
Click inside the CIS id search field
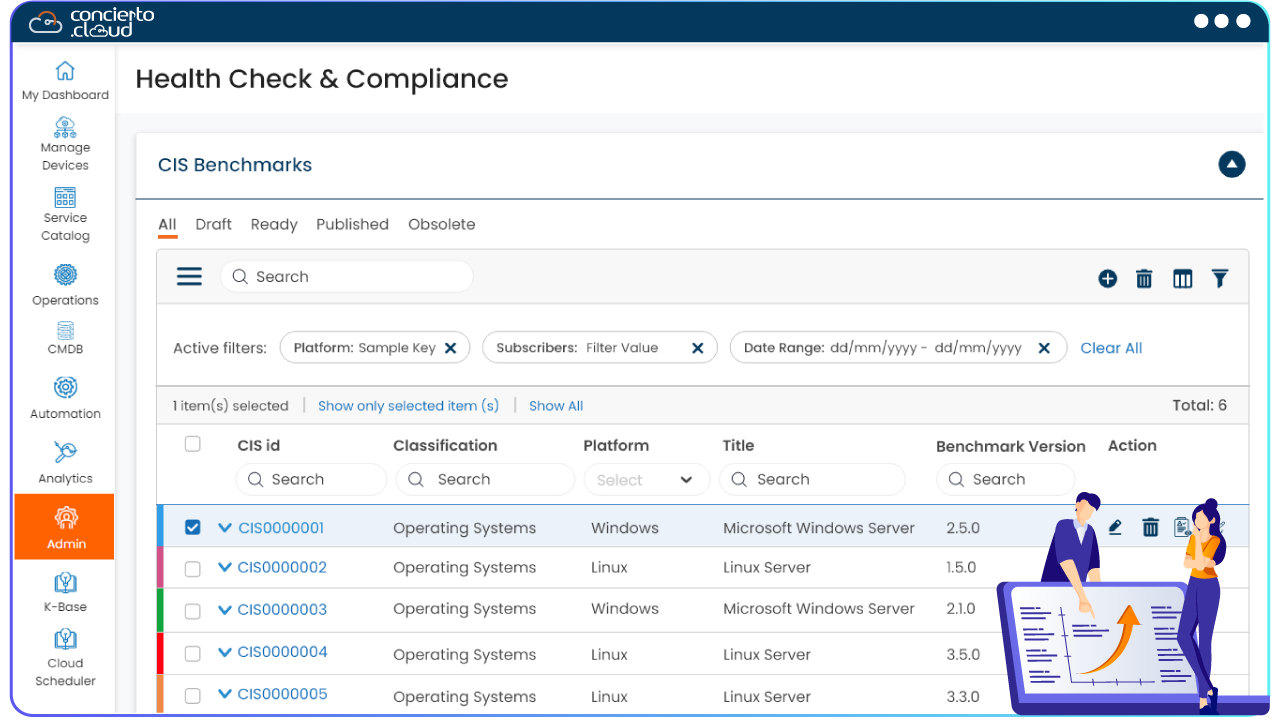(311, 479)
